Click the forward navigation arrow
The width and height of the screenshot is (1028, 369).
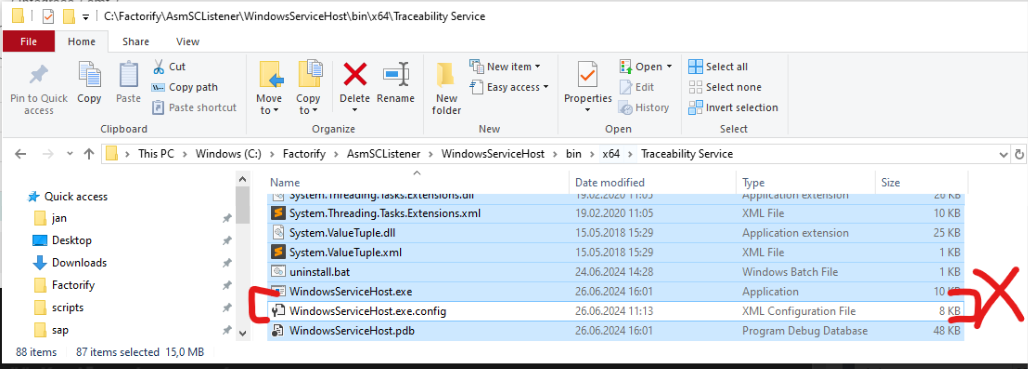point(48,154)
